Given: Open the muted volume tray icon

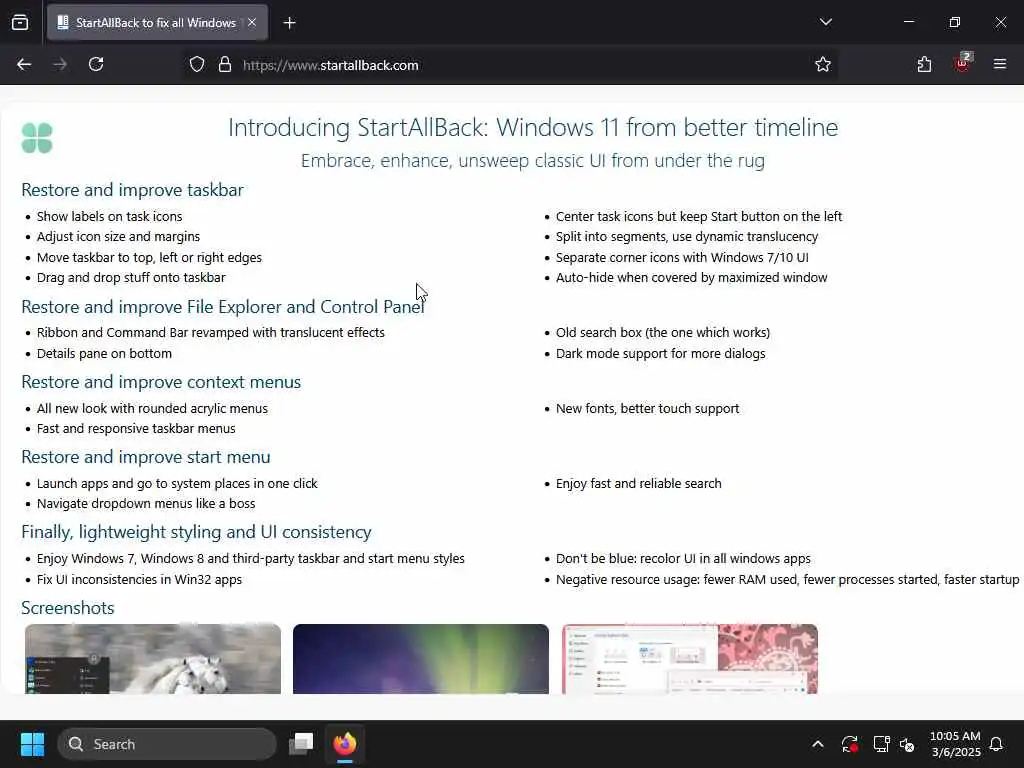Looking at the screenshot, I should (907, 744).
